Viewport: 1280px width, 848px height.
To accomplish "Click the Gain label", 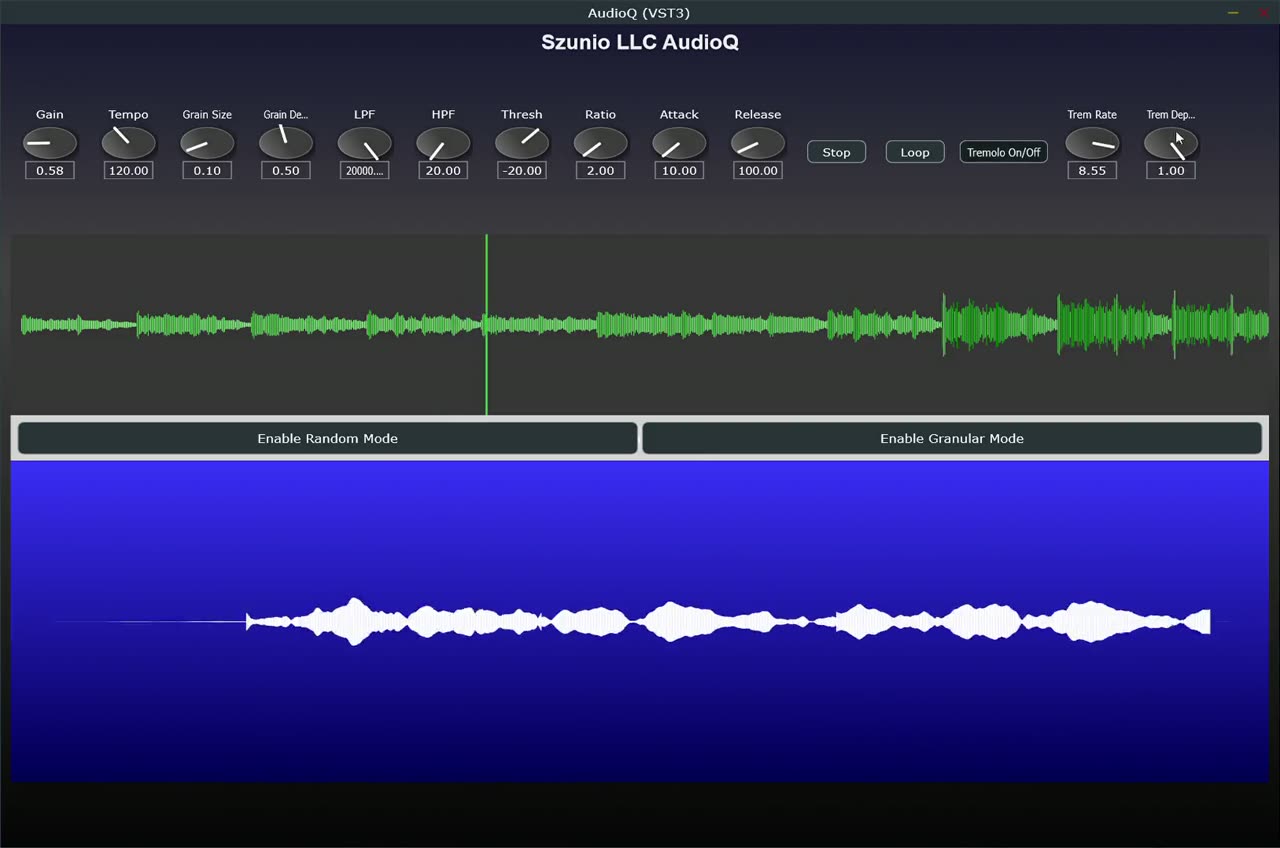I will click(x=50, y=114).
